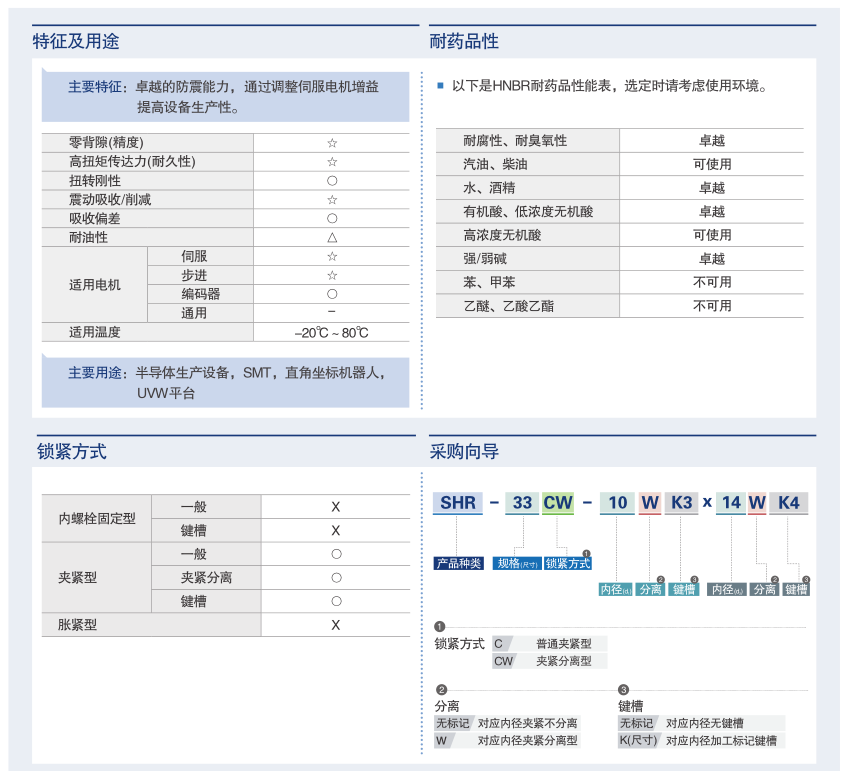This screenshot has height=771, width=847.
Task: Click the -20℃~80℃ temperature value cell
Action: click(332, 333)
